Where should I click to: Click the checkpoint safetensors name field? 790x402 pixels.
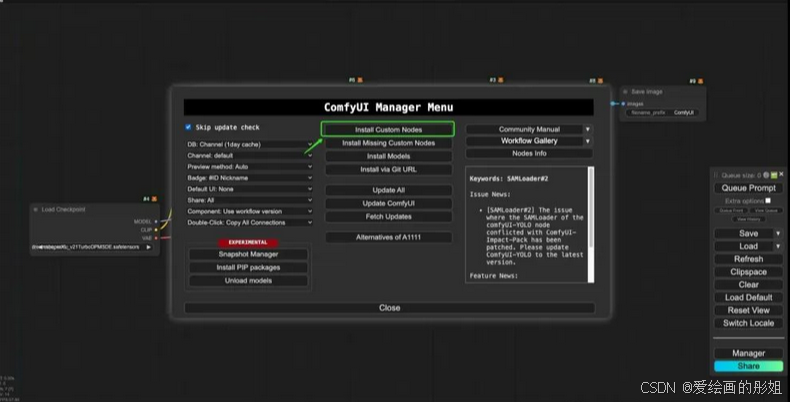[x=92, y=247]
